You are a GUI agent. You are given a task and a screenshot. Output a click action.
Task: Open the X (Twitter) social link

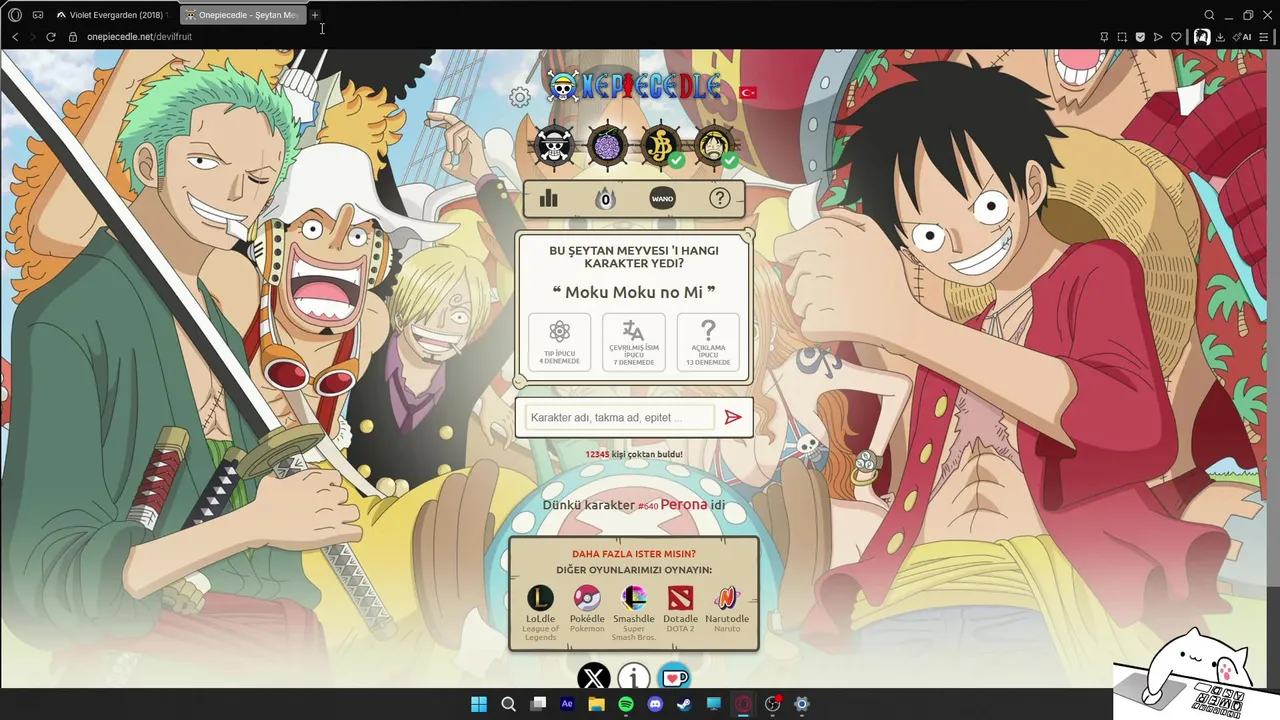(594, 678)
